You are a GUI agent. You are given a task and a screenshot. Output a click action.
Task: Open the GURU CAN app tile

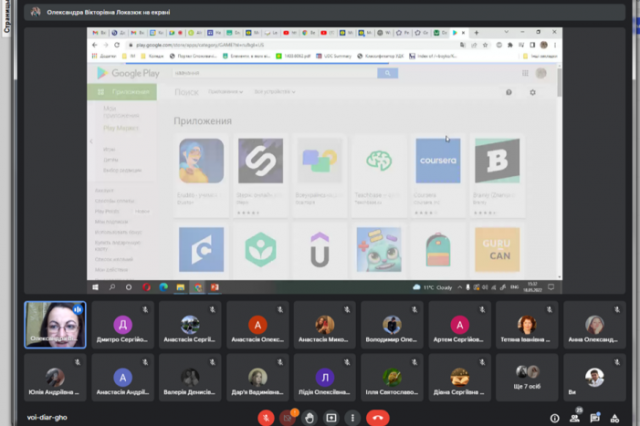497,249
